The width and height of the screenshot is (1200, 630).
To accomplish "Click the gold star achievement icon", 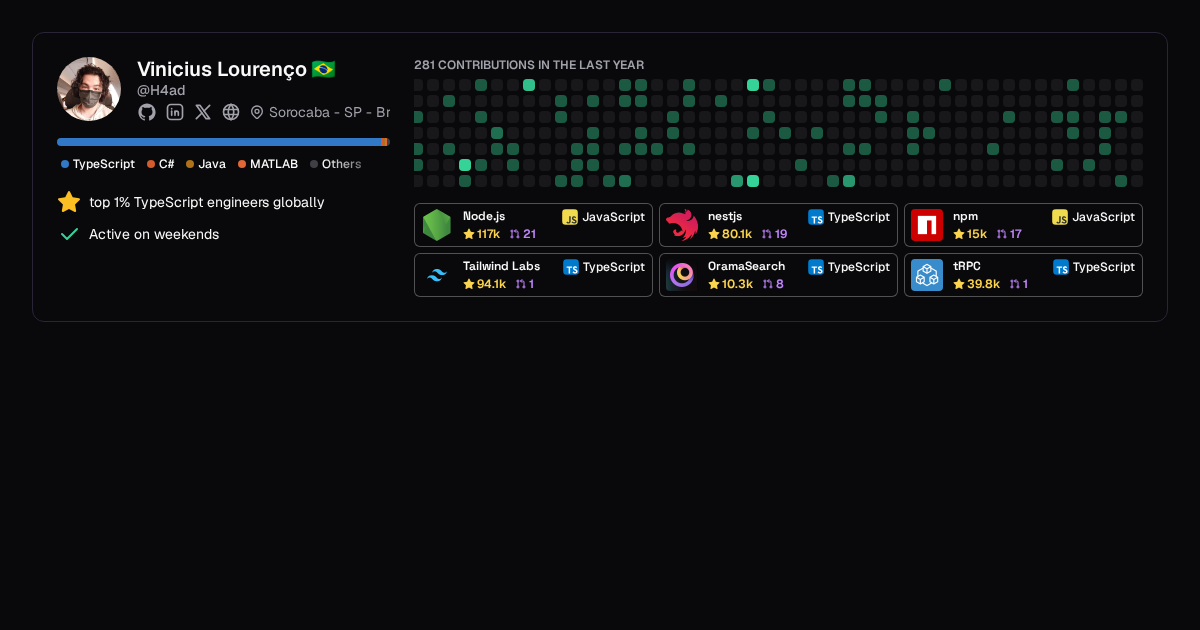I will (x=69, y=202).
